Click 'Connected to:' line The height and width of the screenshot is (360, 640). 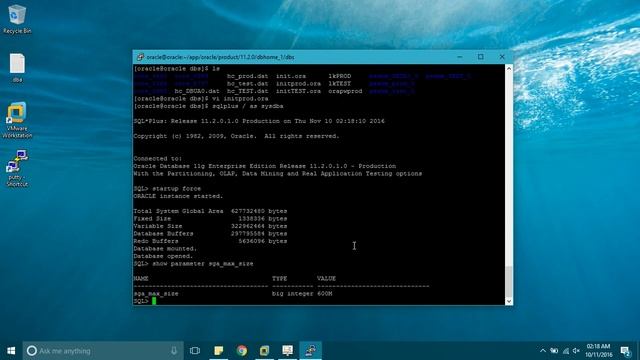click(x=158, y=159)
